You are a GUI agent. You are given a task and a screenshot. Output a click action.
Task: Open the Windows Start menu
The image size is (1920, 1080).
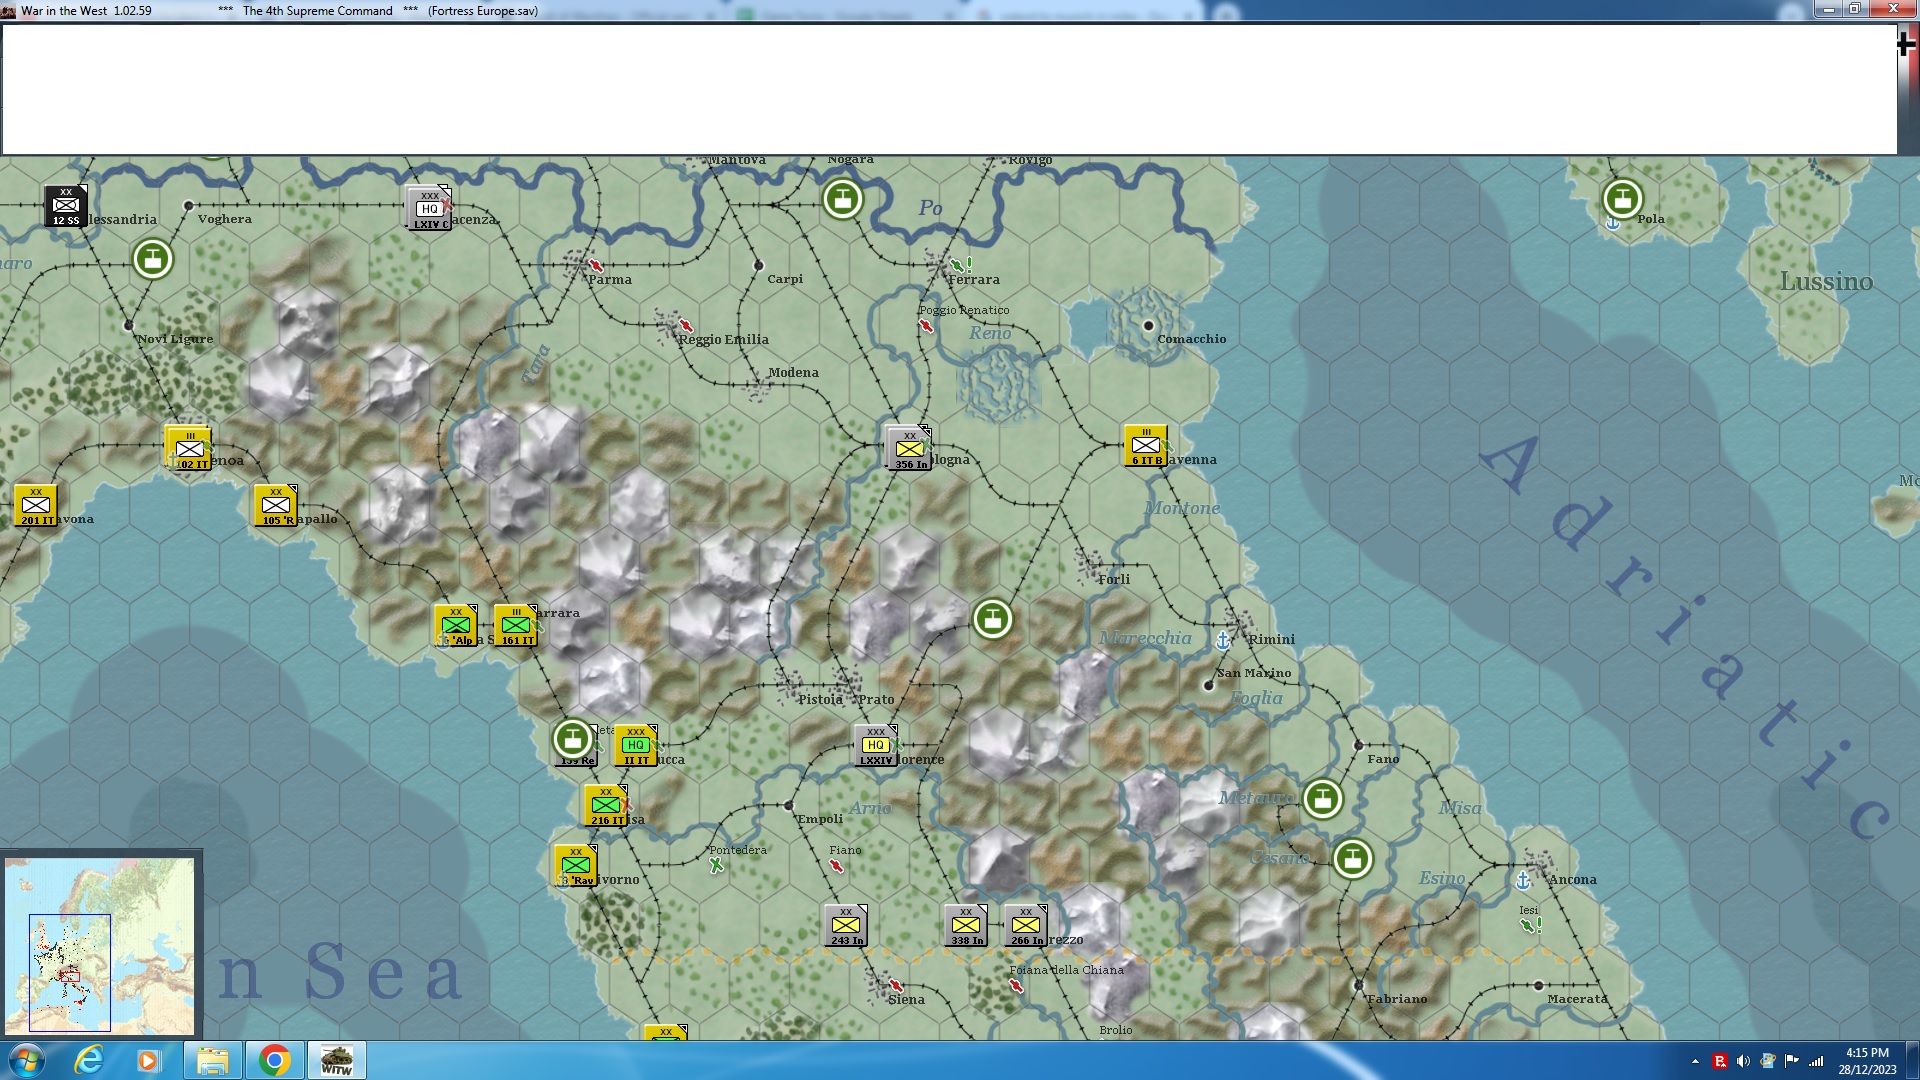pyautogui.click(x=26, y=1060)
